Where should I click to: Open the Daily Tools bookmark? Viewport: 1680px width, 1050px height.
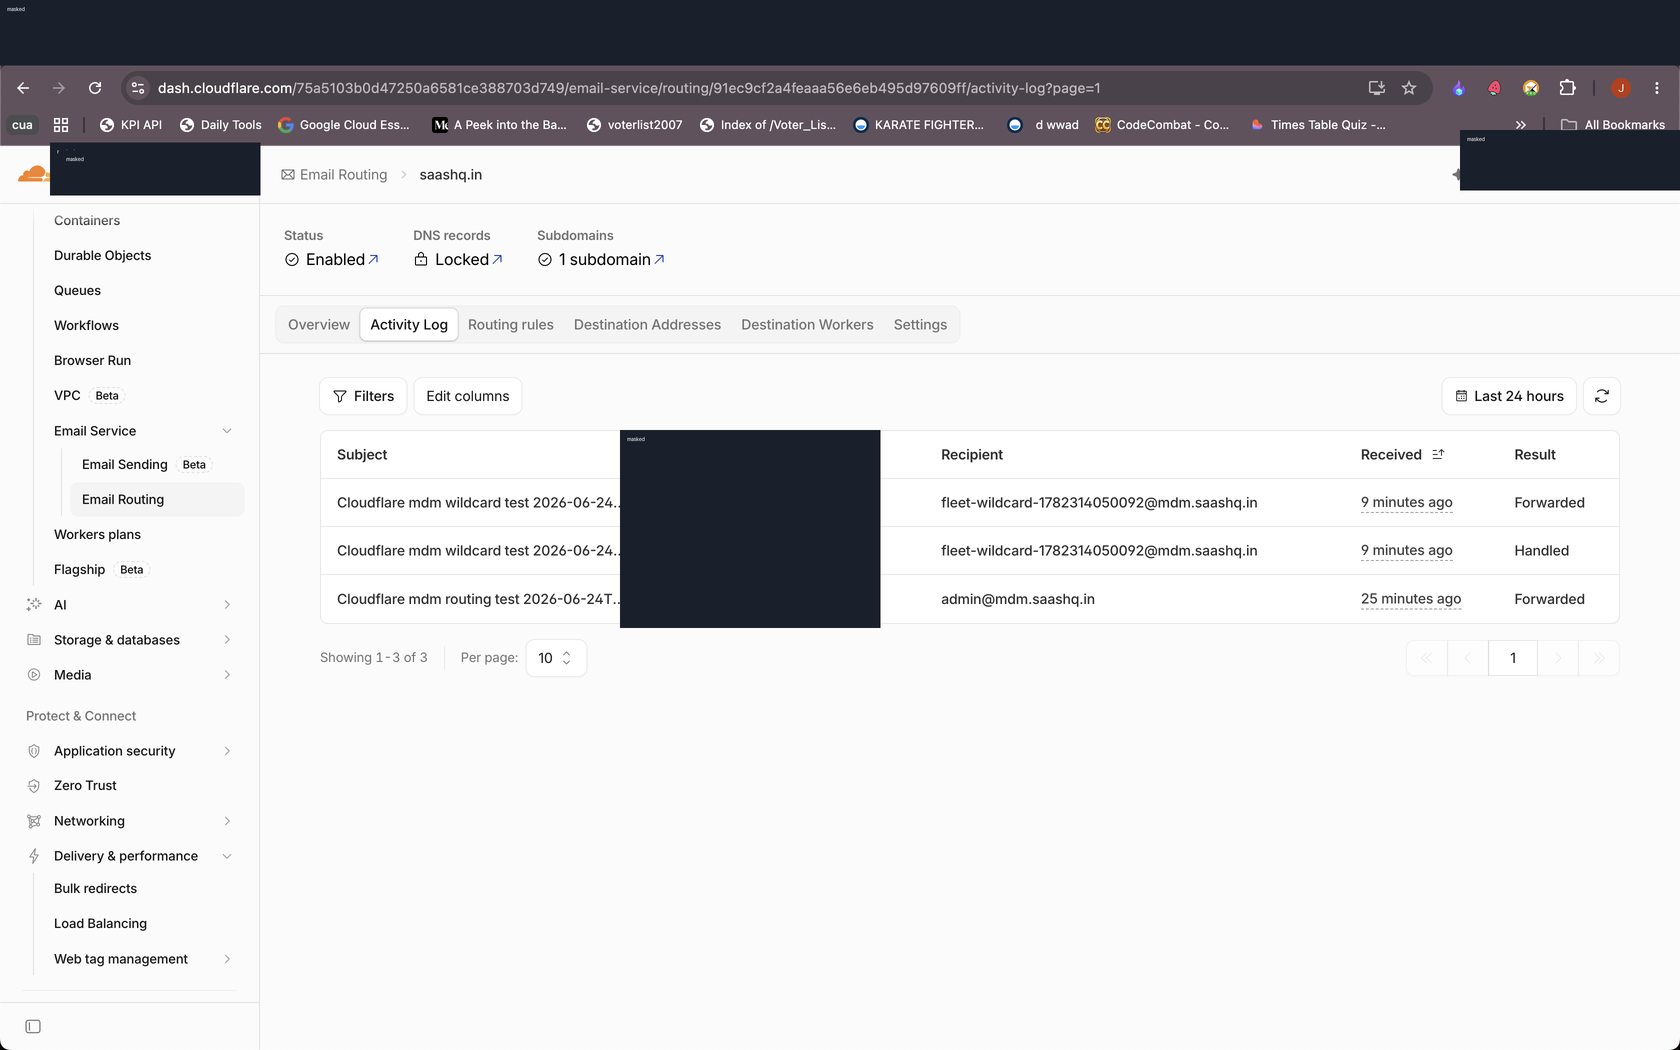(x=221, y=125)
